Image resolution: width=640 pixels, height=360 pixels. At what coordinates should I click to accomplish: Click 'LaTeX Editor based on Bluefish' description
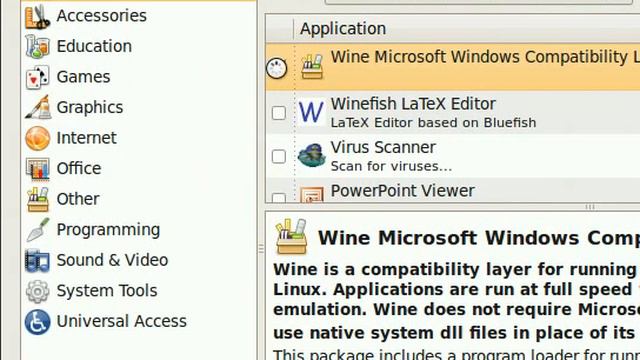click(433, 123)
